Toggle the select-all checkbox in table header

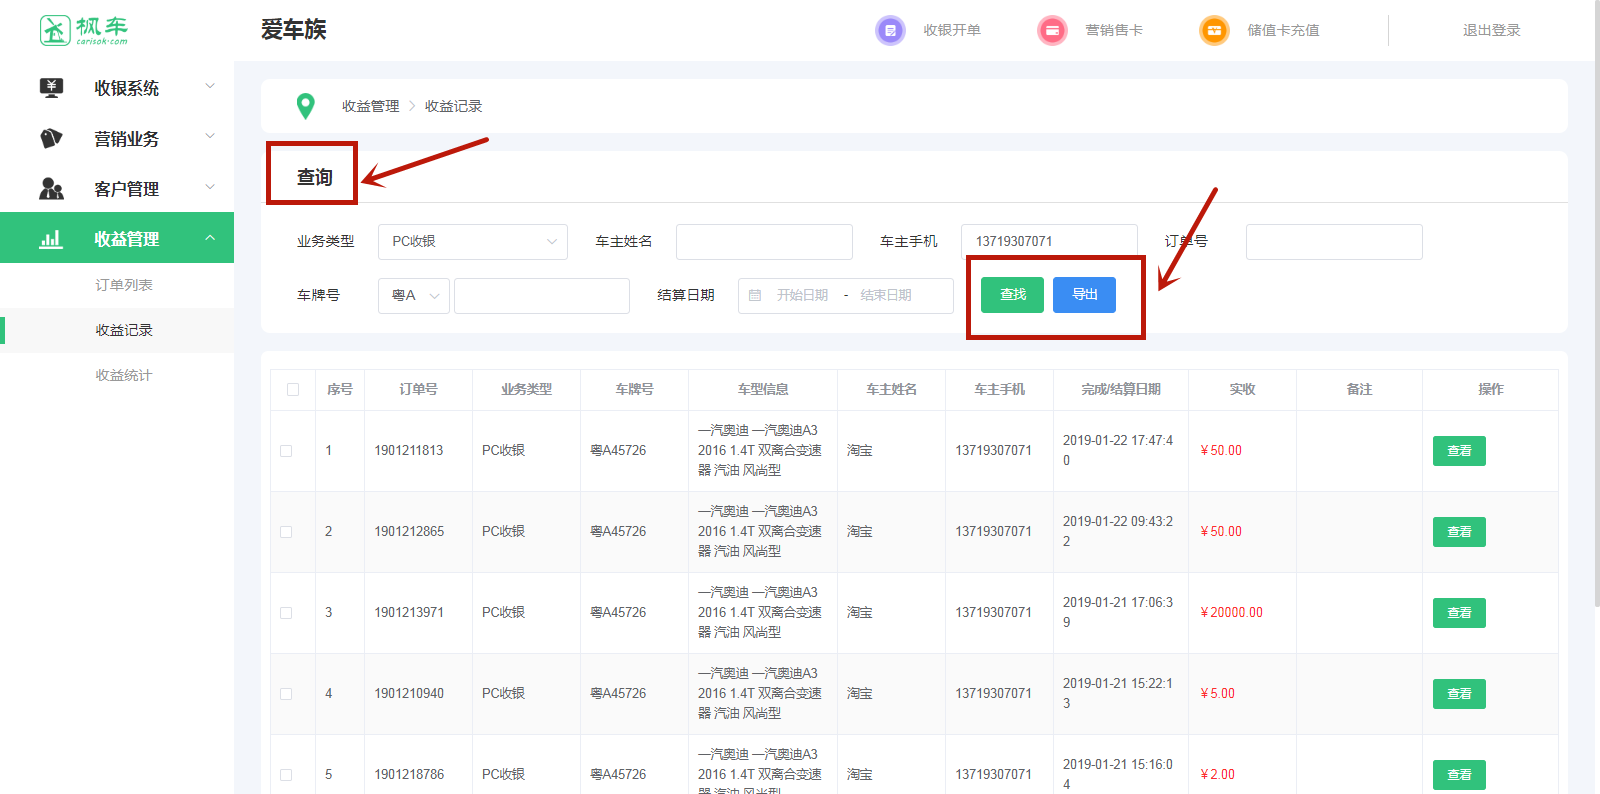(293, 390)
